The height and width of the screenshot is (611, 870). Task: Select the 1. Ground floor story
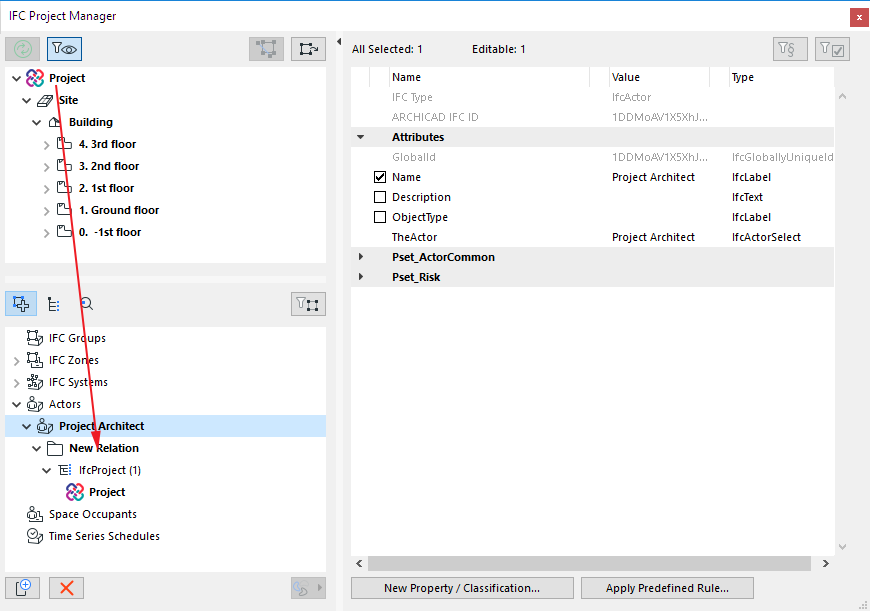pos(119,210)
